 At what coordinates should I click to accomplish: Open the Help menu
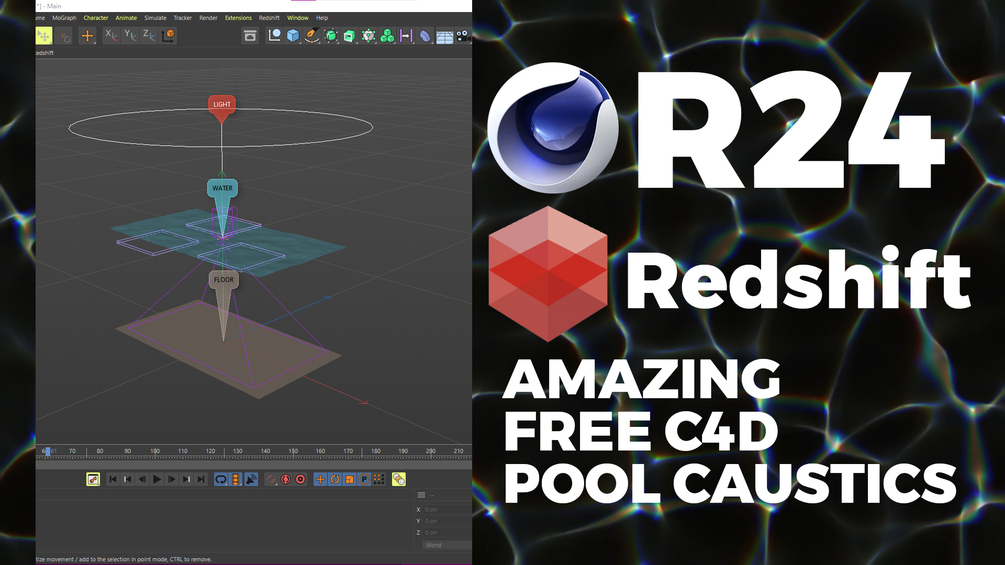(x=322, y=18)
